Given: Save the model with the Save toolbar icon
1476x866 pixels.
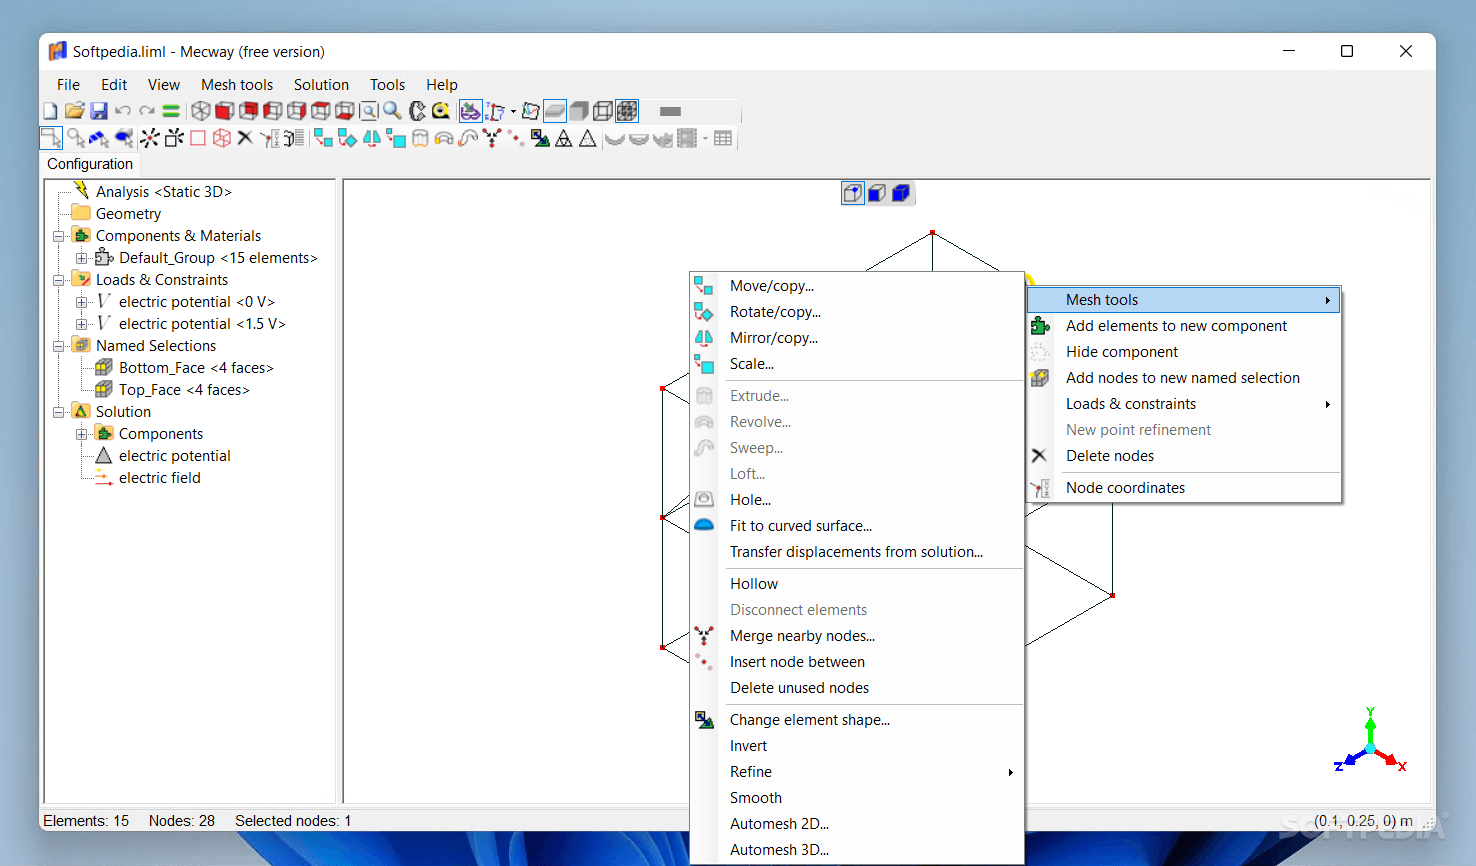Looking at the screenshot, I should (x=98, y=110).
